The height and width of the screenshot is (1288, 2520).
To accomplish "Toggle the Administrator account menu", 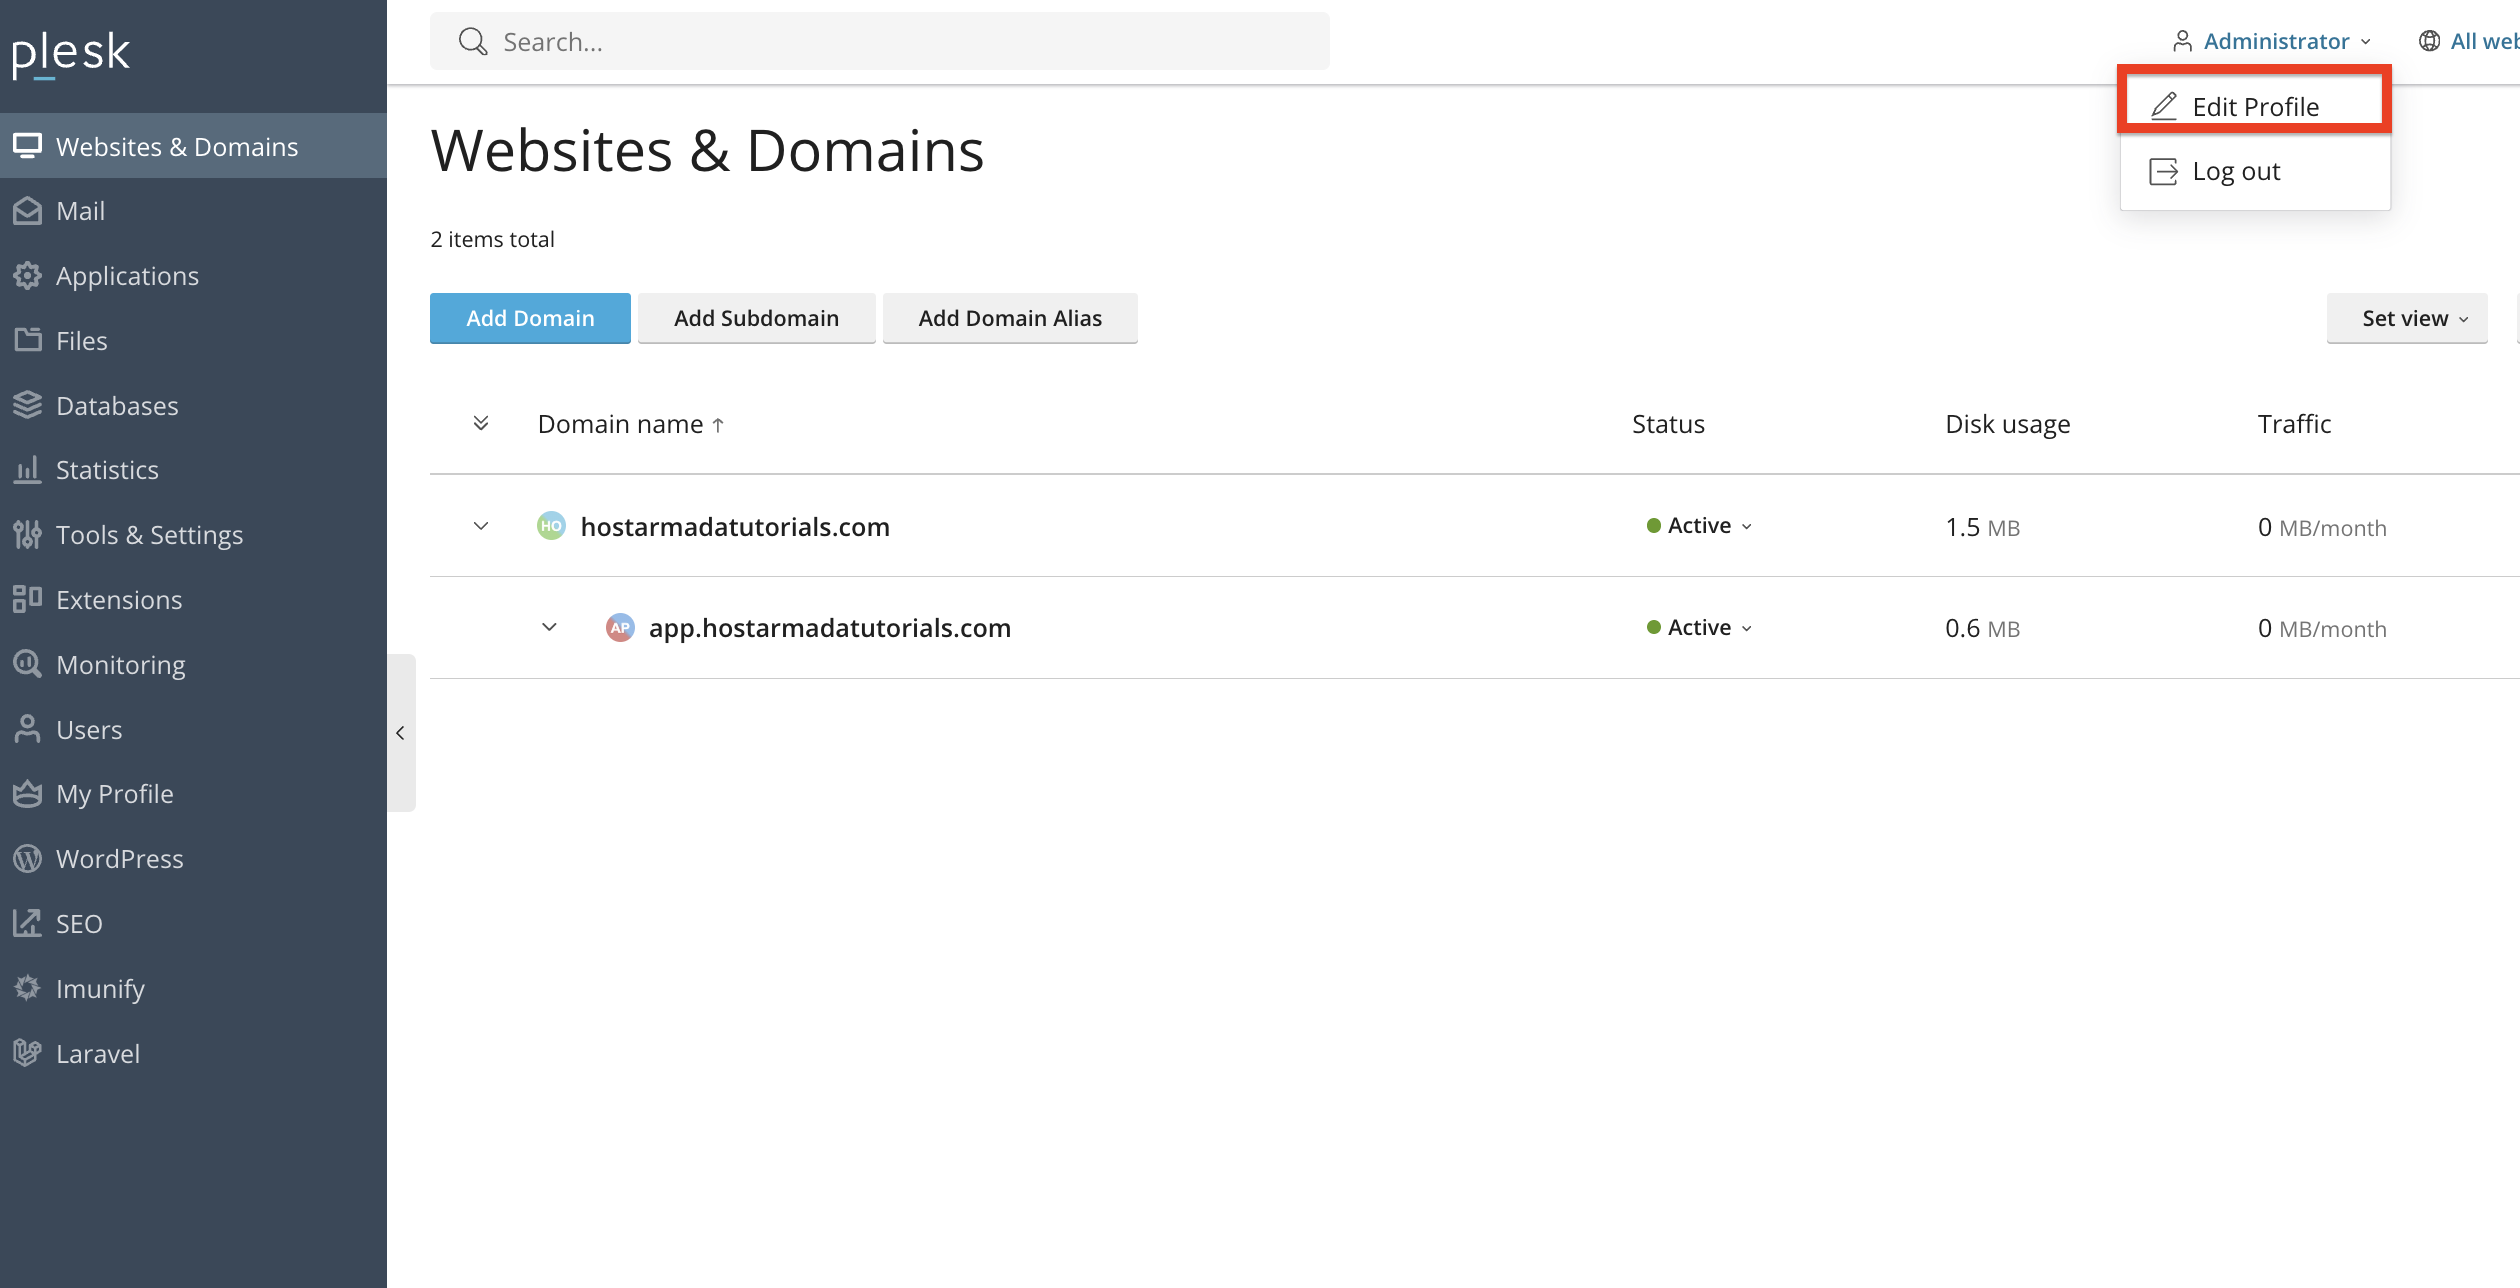I will click(x=2272, y=41).
